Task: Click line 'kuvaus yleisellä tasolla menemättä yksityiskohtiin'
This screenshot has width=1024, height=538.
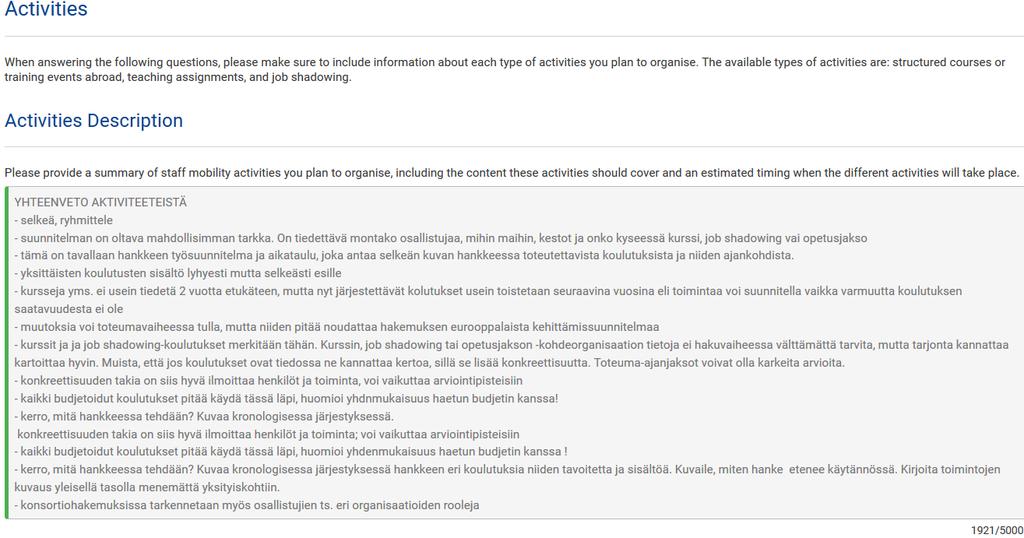Action: point(147,487)
